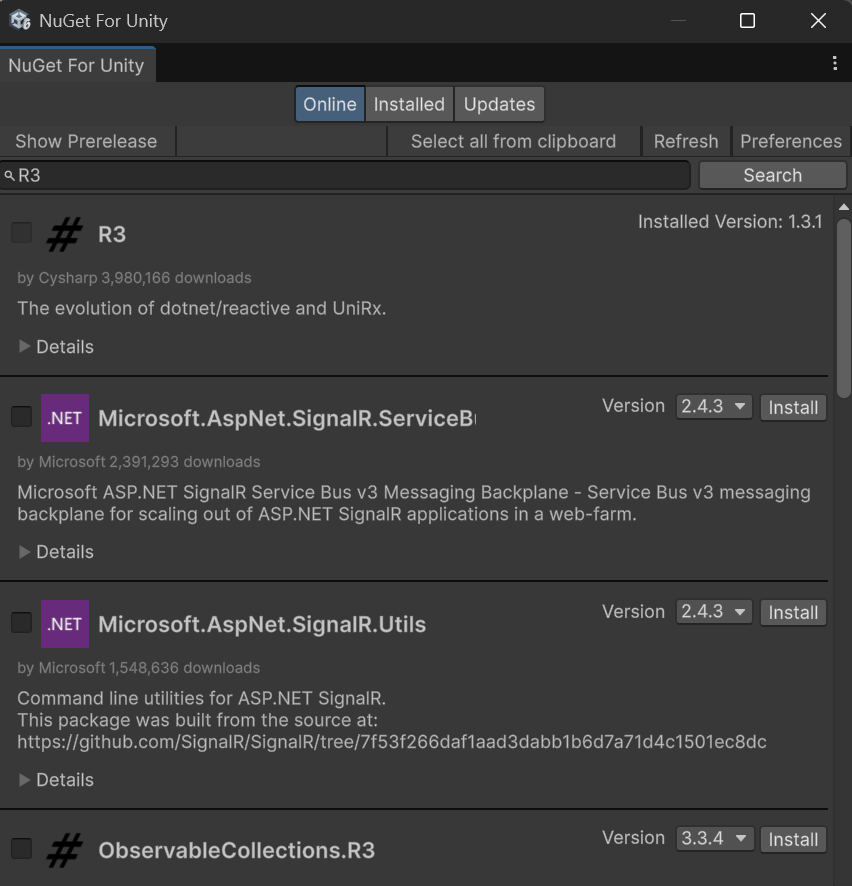Click the Microsoft.AspNet.SignalR.Utils title
This screenshot has height=886, width=852.
(x=262, y=624)
